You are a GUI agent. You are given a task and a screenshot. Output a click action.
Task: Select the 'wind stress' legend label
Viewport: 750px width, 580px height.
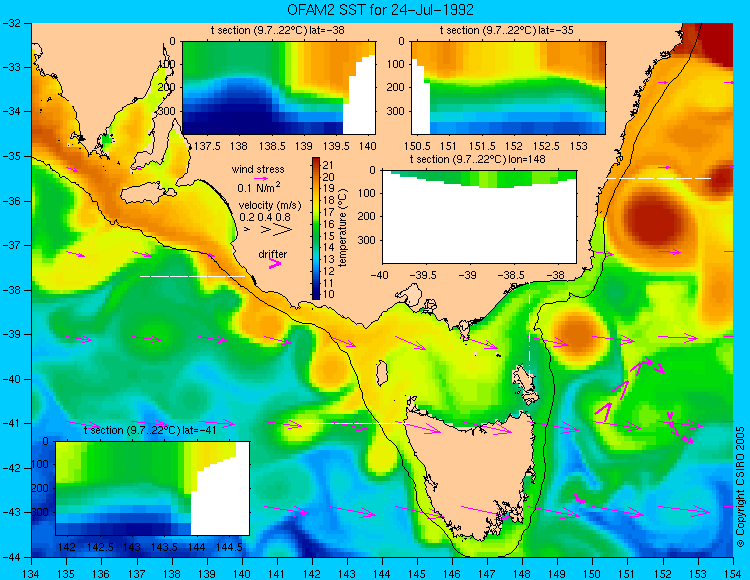[258, 169]
